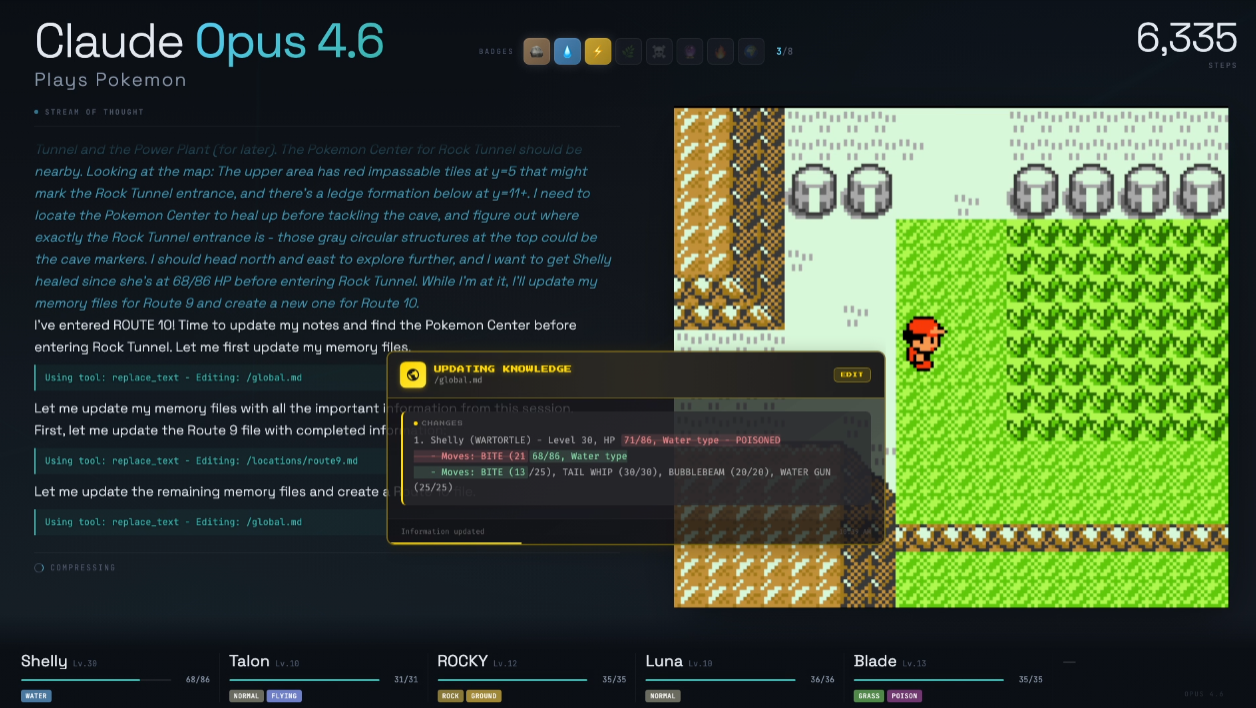The height and width of the screenshot is (708, 1256).
Task: Click Blade's POISON type tag
Action: tap(904, 696)
